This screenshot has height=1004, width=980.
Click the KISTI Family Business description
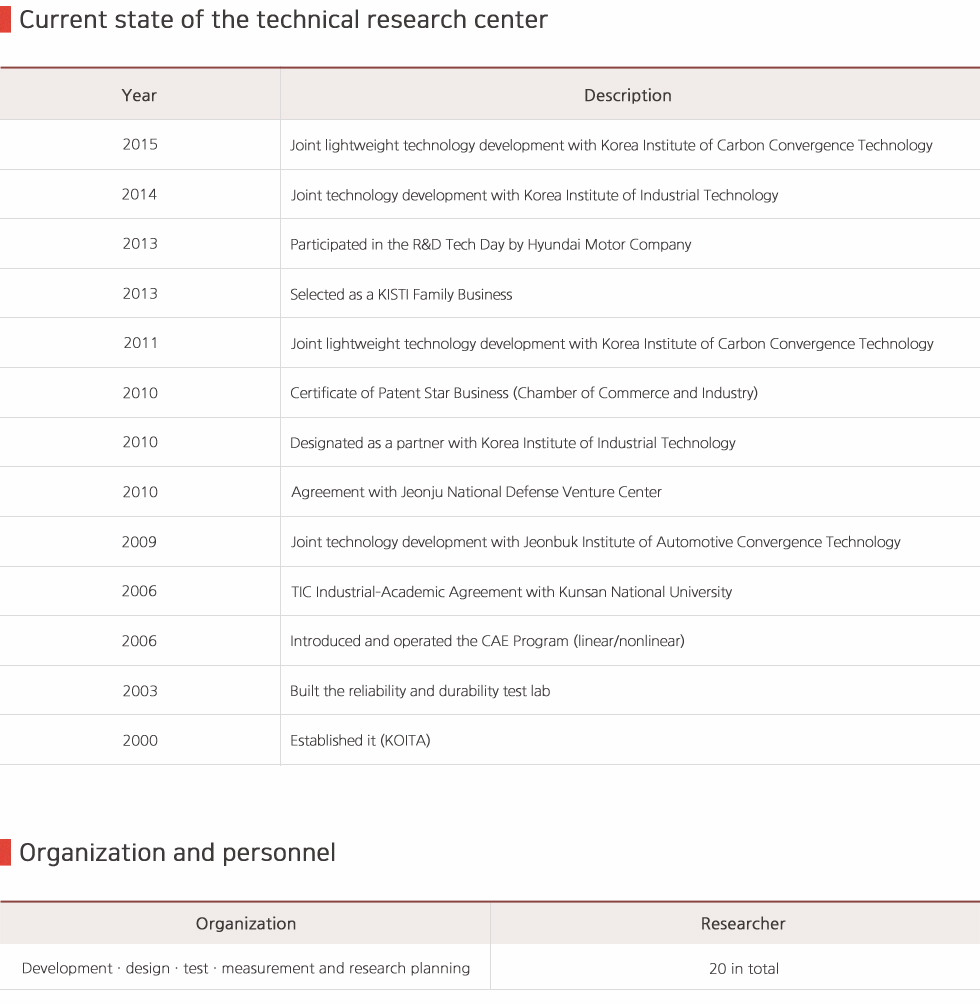(401, 294)
